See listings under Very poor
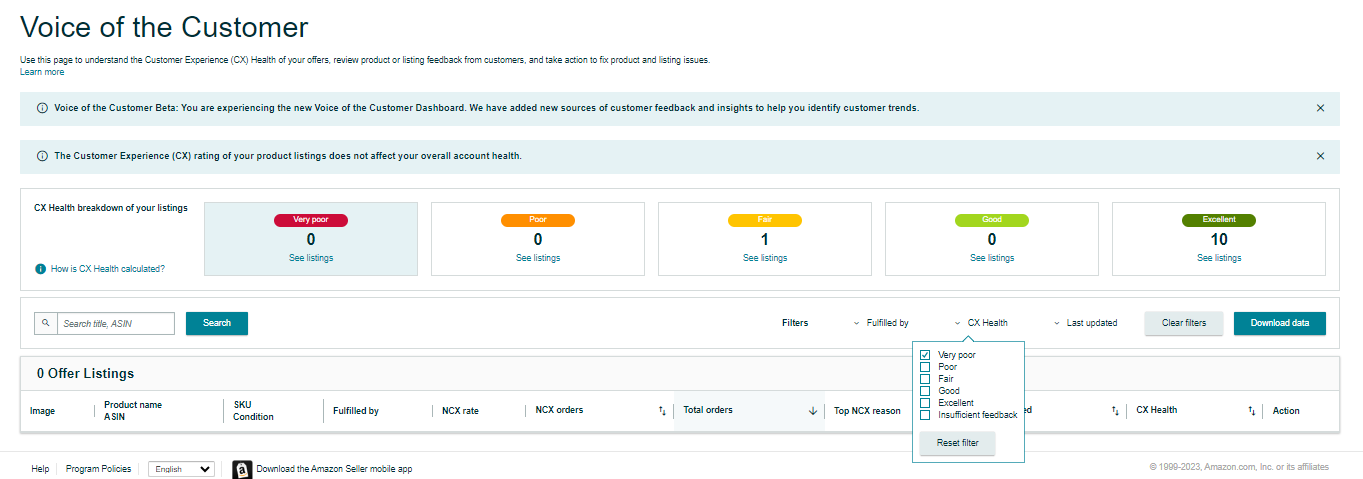The image size is (1363, 479). click(x=311, y=258)
